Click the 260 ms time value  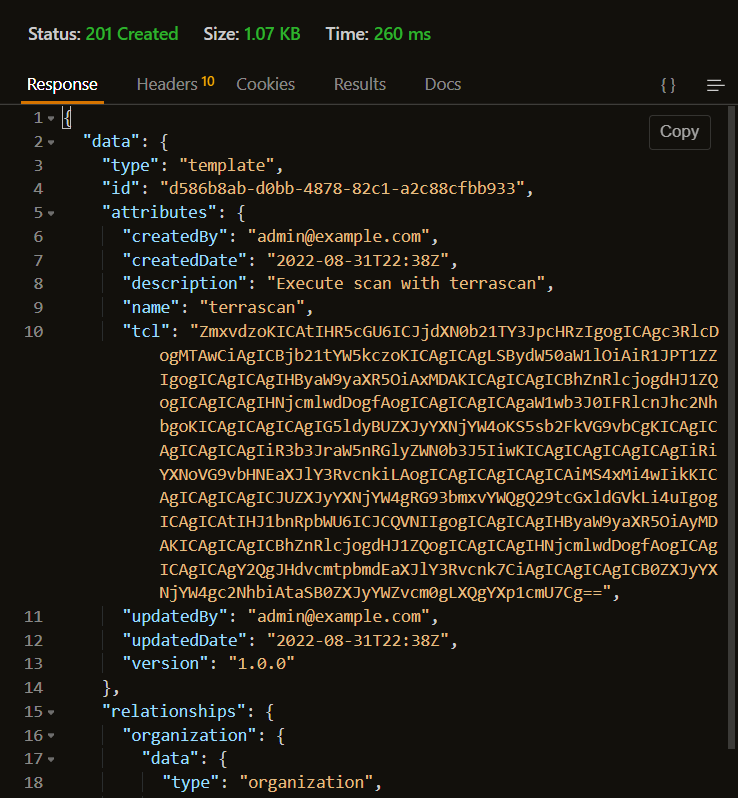402,34
